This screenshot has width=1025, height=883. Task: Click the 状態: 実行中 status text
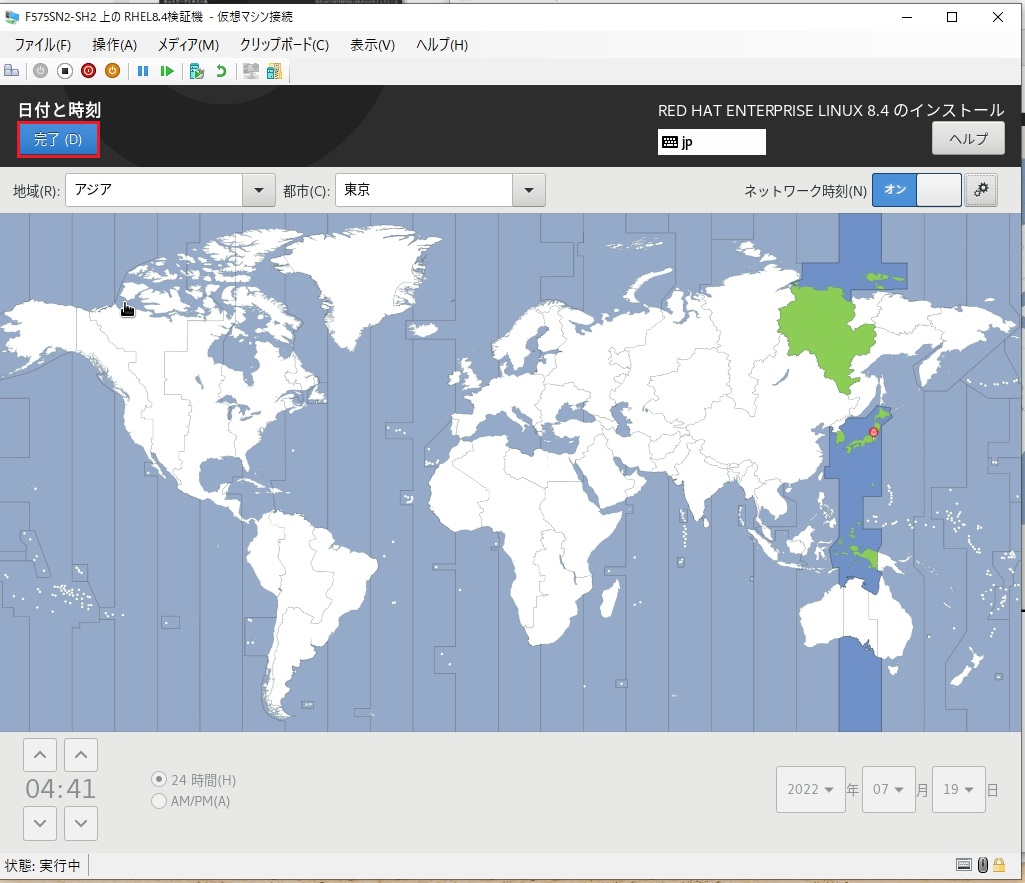pyautogui.click(x=42, y=865)
